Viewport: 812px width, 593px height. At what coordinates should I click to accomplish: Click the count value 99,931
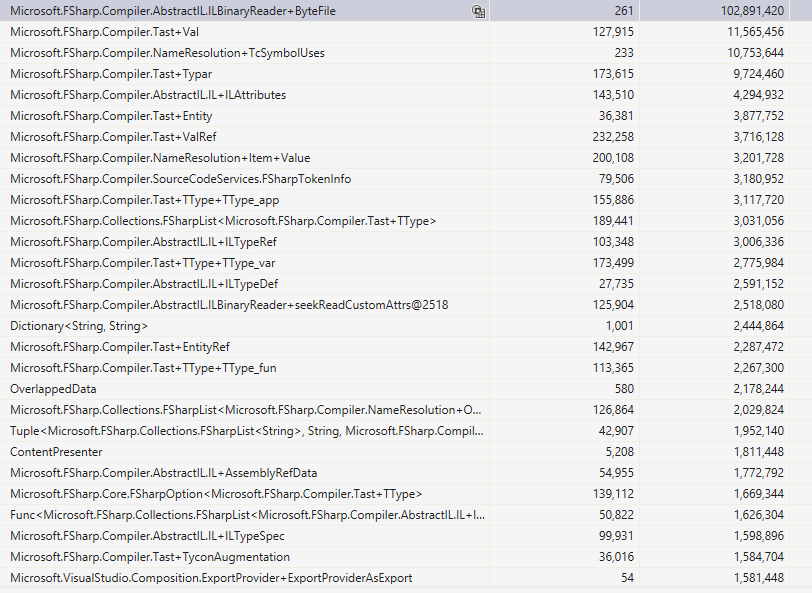pos(616,536)
